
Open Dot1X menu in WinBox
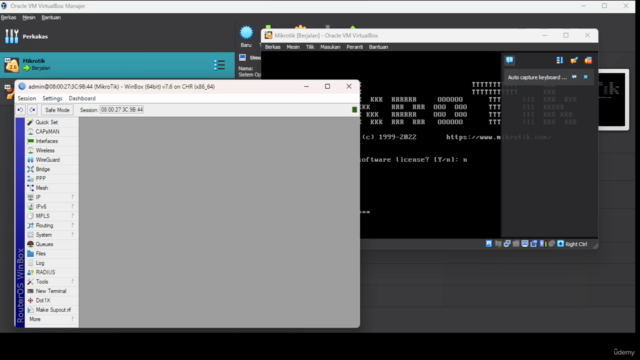[x=42, y=300]
